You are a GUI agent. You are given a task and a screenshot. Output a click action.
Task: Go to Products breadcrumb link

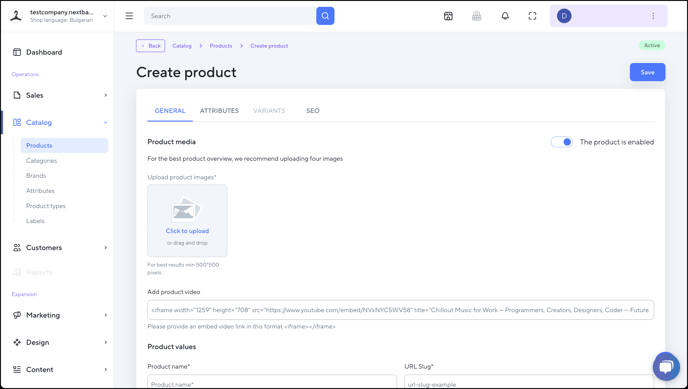[221, 46]
